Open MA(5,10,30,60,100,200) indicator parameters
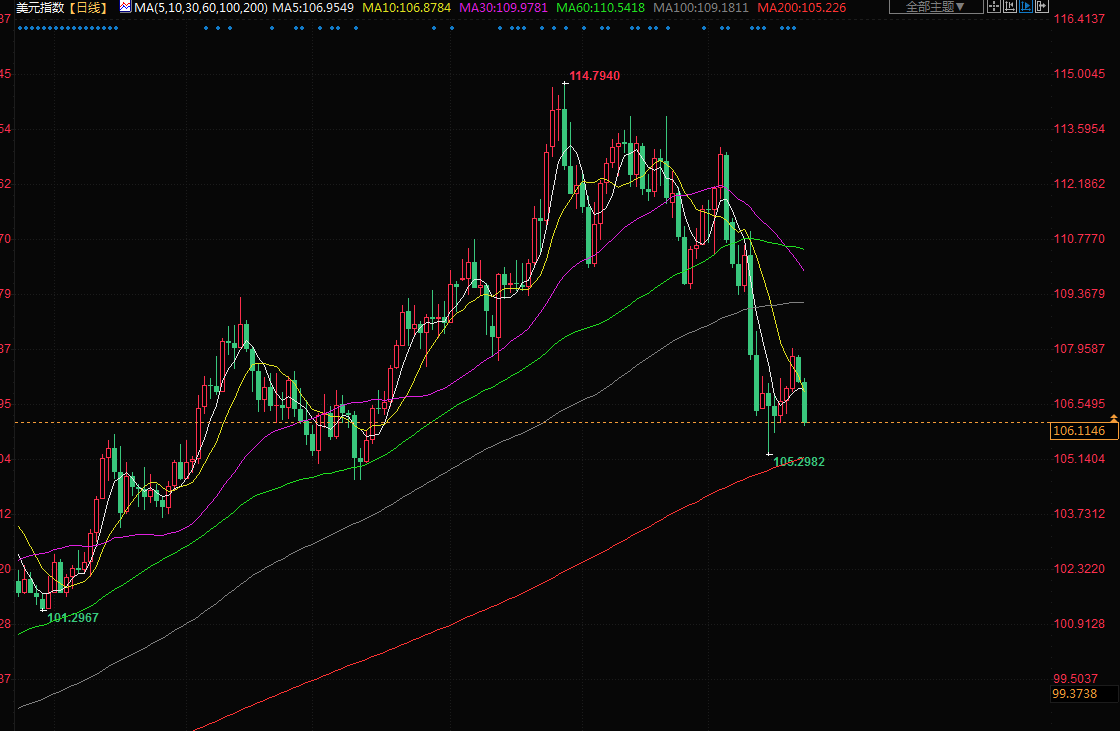The height and width of the screenshot is (731, 1120). point(200,7)
